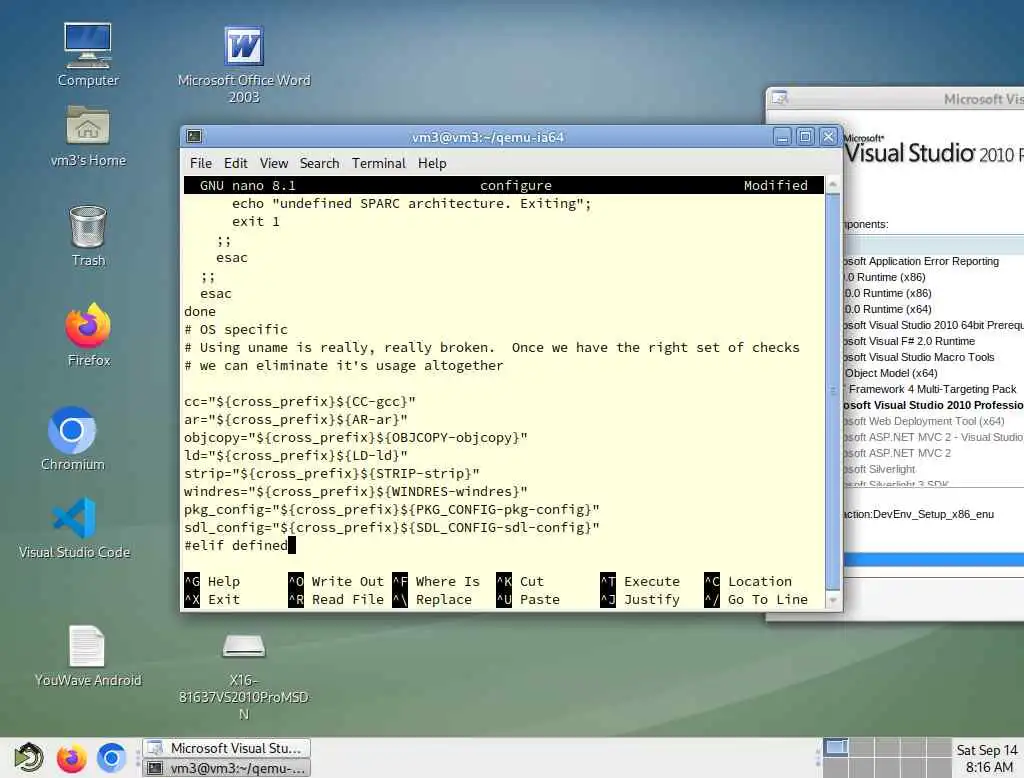
Task: Click the line starting 'windres=' in nano
Action: click(356, 491)
